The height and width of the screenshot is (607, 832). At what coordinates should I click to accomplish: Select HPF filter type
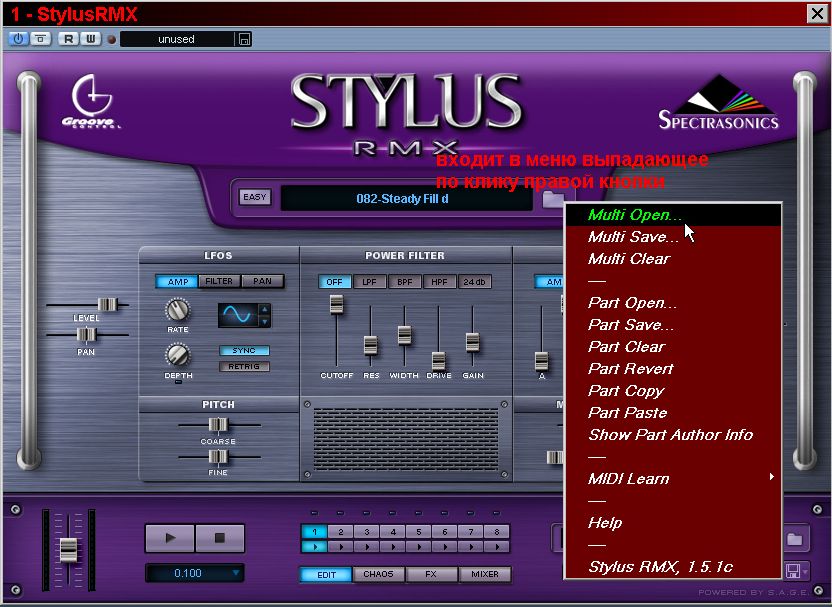[x=439, y=282]
